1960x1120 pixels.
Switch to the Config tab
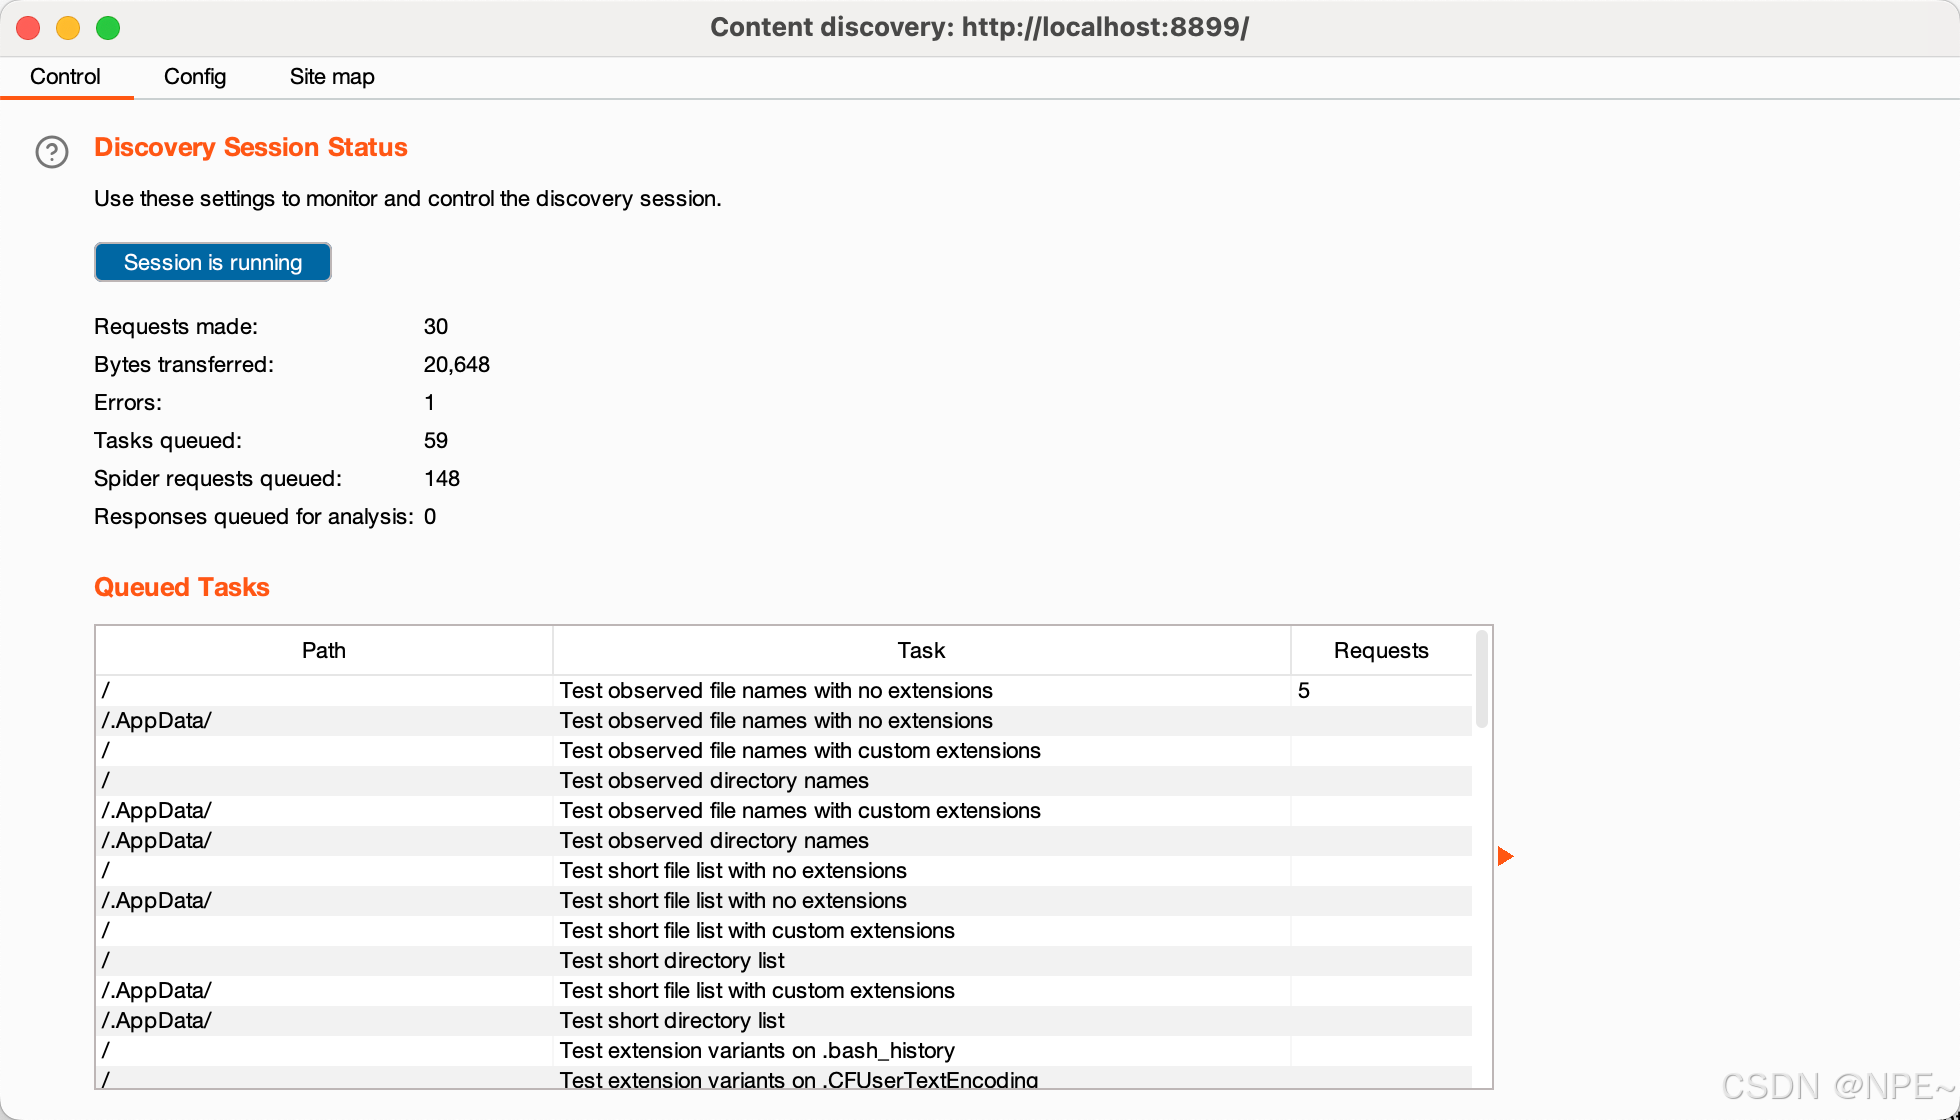pyautogui.click(x=195, y=77)
